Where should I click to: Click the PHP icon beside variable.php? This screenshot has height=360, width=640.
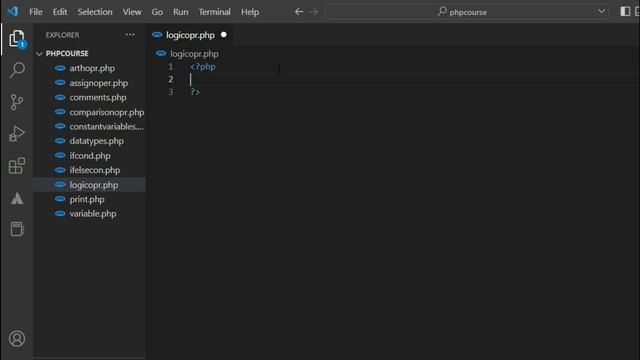[60, 213]
